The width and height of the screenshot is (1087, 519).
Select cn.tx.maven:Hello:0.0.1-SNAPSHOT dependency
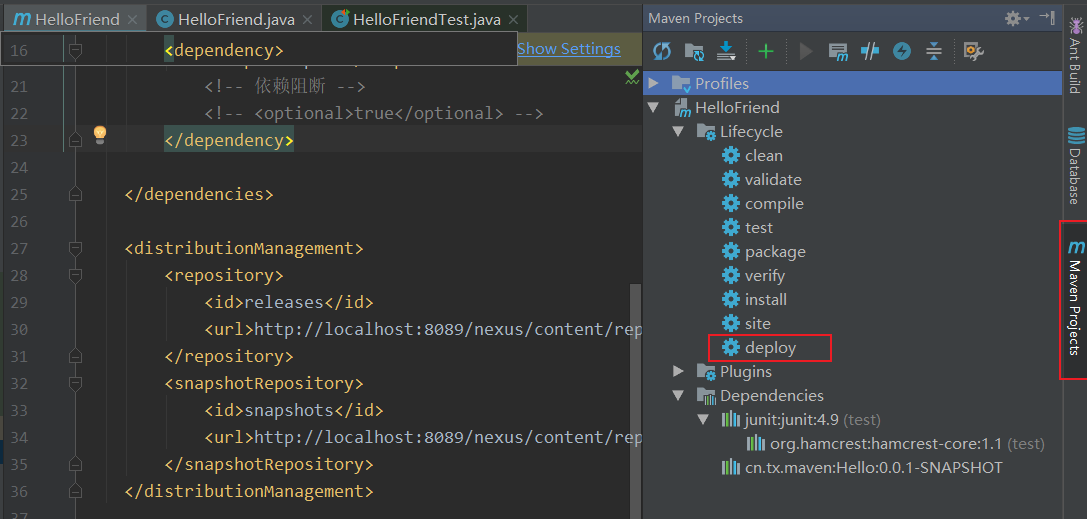click(873, 468)
